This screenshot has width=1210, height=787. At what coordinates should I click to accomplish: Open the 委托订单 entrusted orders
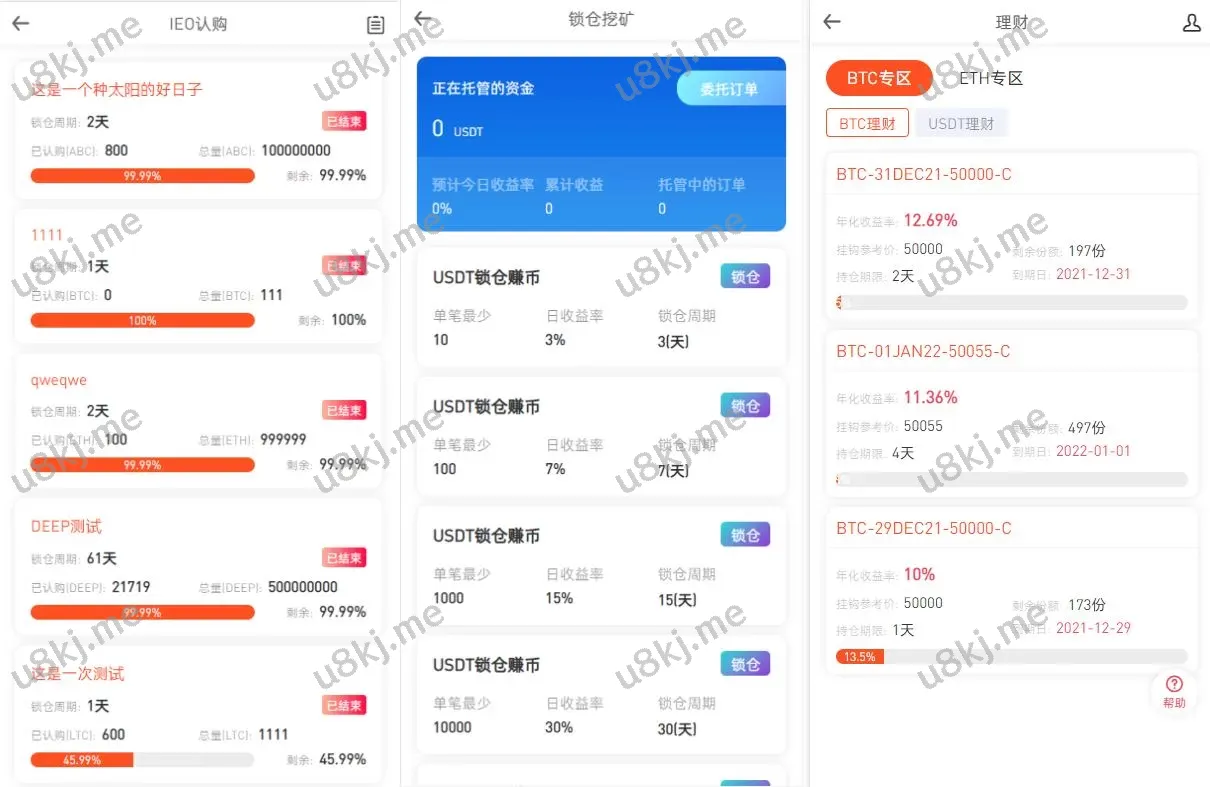[731, 89]
